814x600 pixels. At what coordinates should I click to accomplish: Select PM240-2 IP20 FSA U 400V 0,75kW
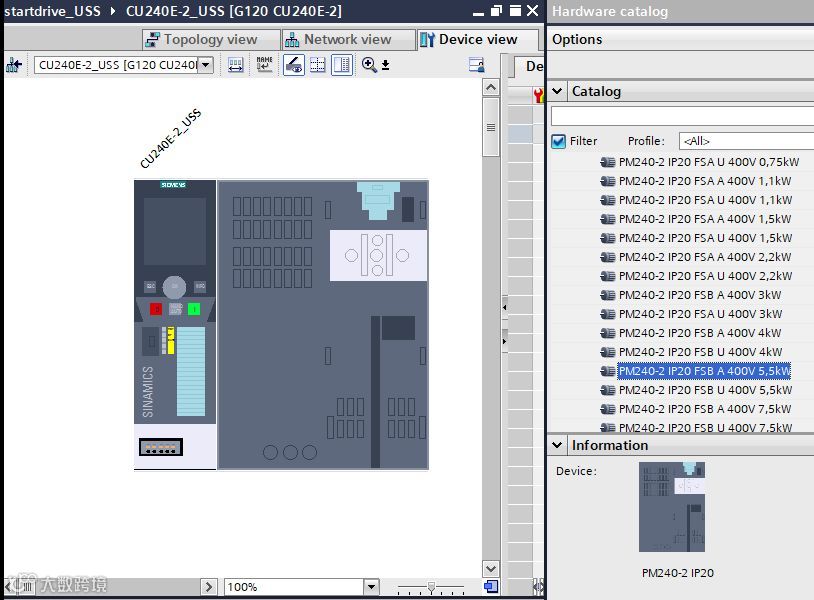[x=709, y=162]
